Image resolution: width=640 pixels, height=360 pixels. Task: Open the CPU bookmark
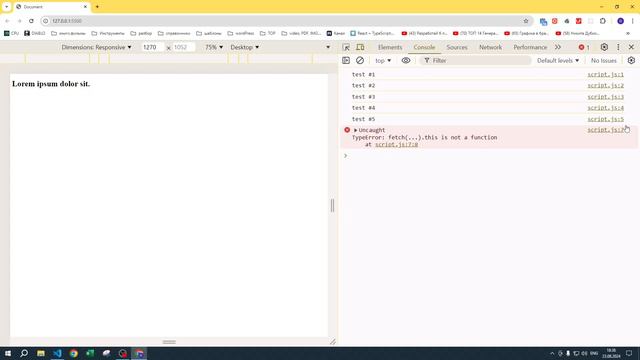pyautogui.click(x=11, y=33)
